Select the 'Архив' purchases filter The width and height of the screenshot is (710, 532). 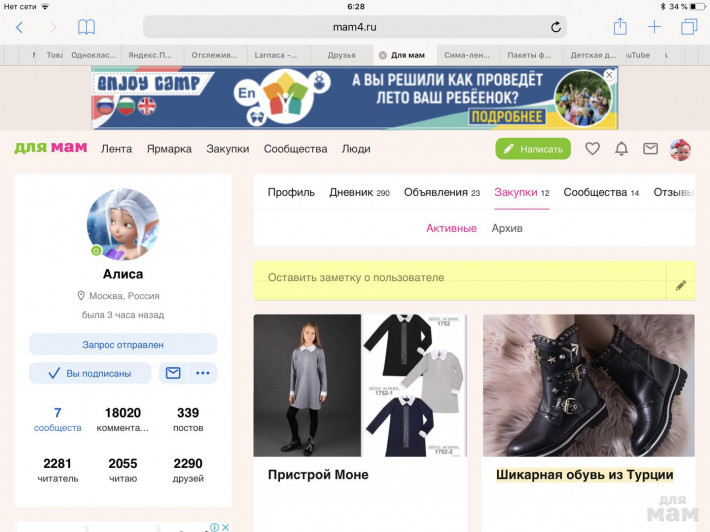[x=507, y=228]
